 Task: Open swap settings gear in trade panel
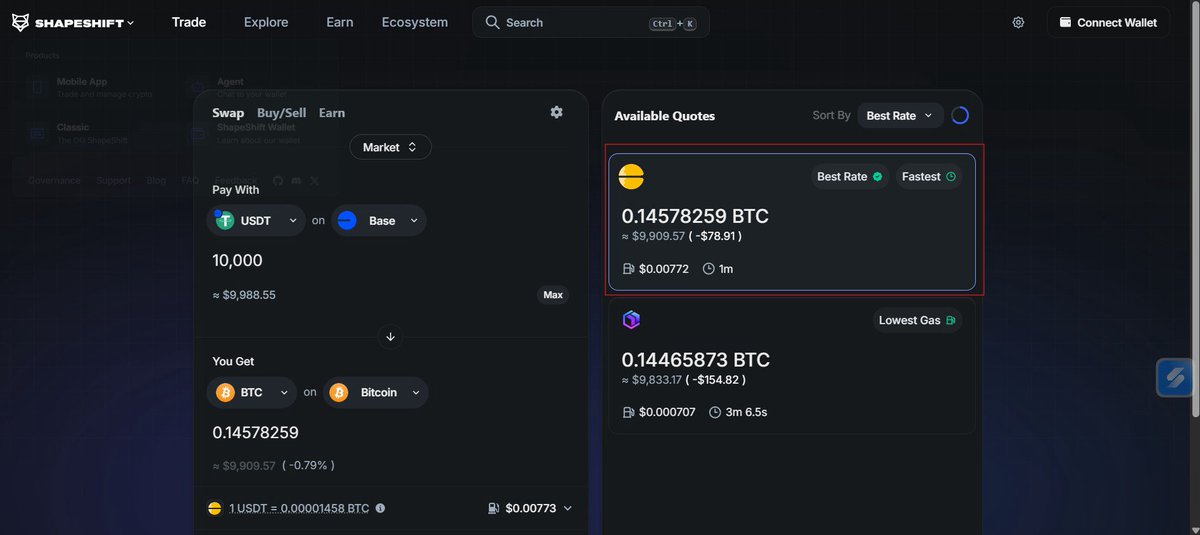click(557, 112)
